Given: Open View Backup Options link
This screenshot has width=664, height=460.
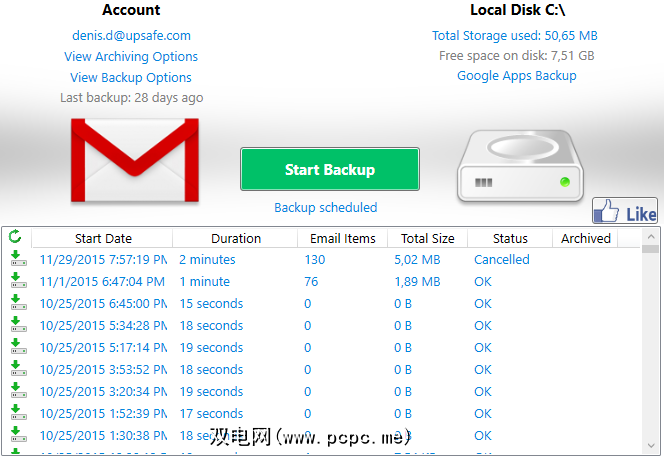Looking at the screenshot, I should coord(131,77).
